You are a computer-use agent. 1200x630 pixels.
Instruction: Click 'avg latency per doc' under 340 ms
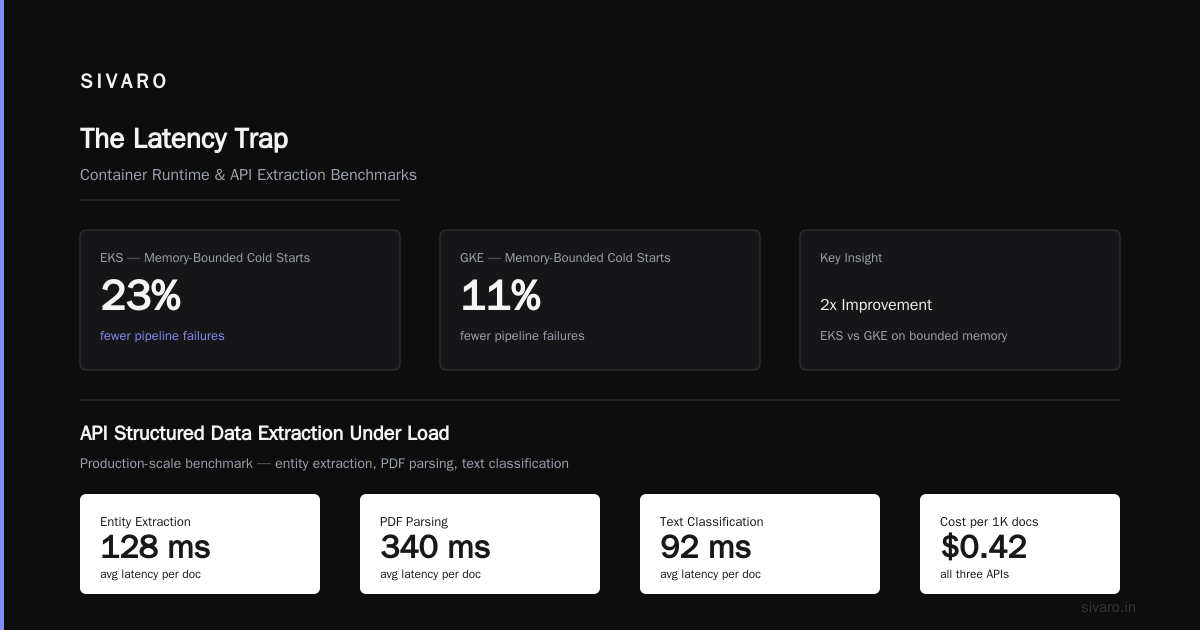coord(430,574)
